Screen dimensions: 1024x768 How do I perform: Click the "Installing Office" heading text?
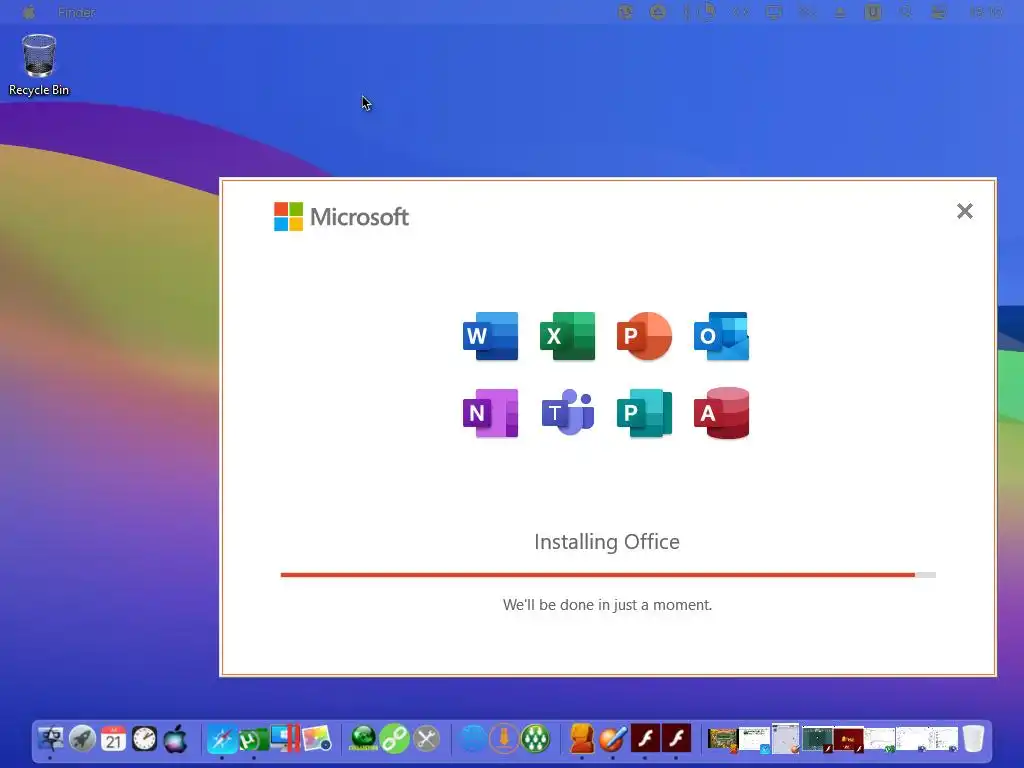607,541
